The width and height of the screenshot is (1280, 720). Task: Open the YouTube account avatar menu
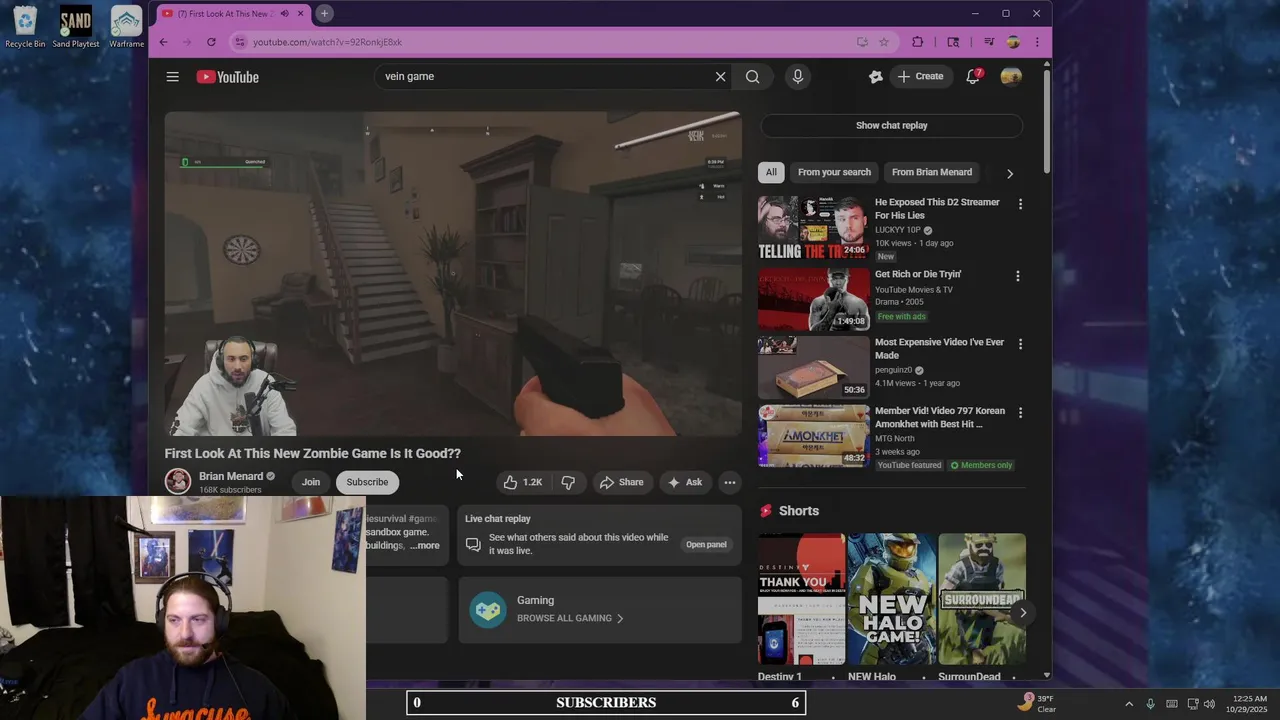pos(1011,76)
